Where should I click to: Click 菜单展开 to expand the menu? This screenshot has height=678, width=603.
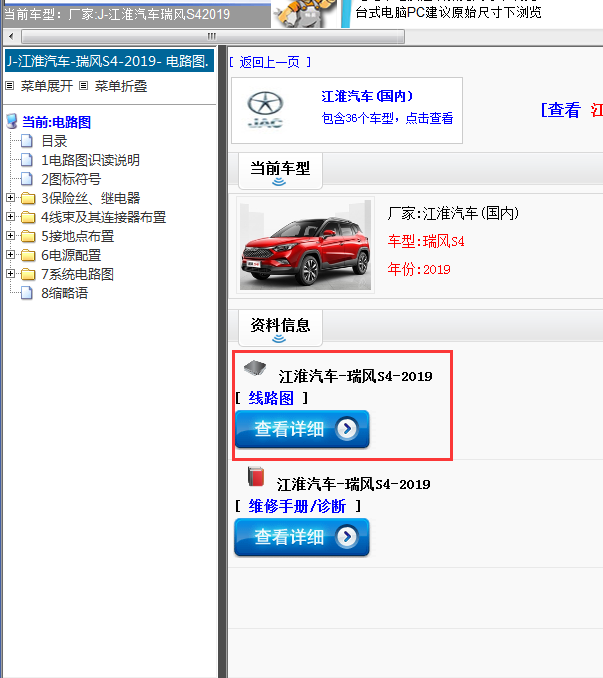tap(47, 86)
